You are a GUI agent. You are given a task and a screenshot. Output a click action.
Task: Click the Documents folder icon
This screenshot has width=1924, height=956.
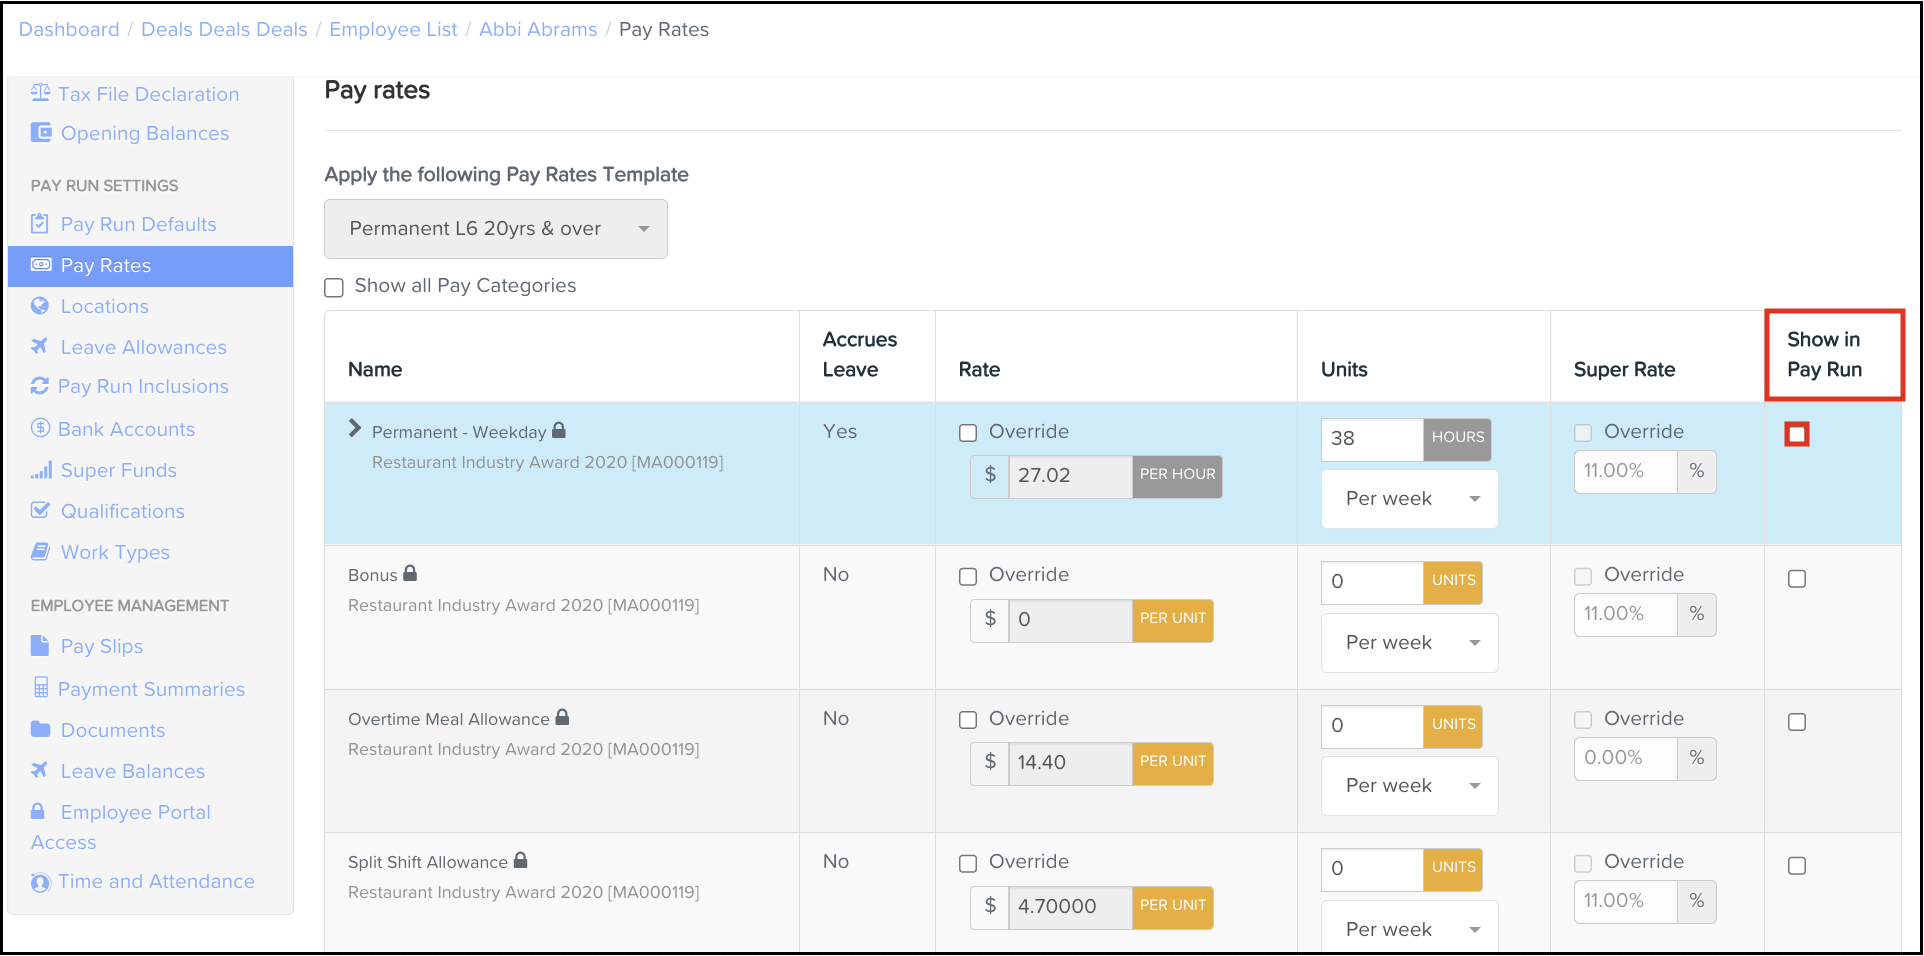click(40, 730)
